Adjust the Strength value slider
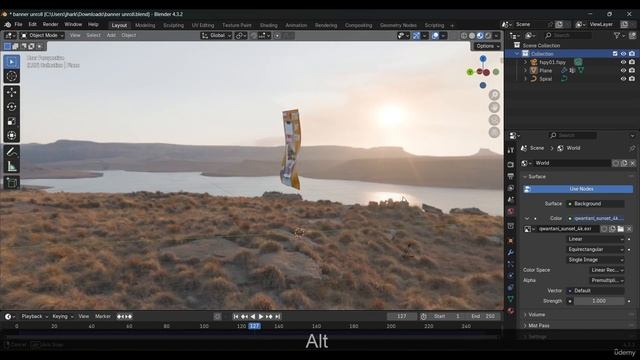The width and height of the screenshot is (640, 360). click(599, 301)
